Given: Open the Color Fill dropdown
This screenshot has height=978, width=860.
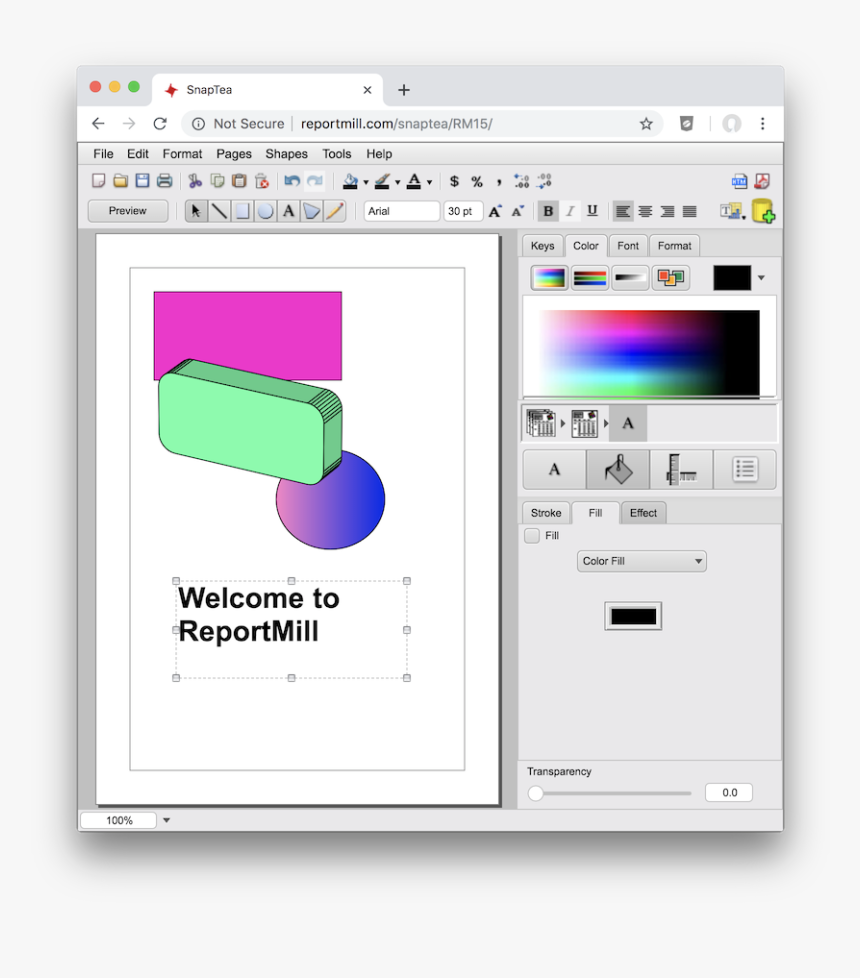Looking at the screenshot, I should click(x=641, y=561).
